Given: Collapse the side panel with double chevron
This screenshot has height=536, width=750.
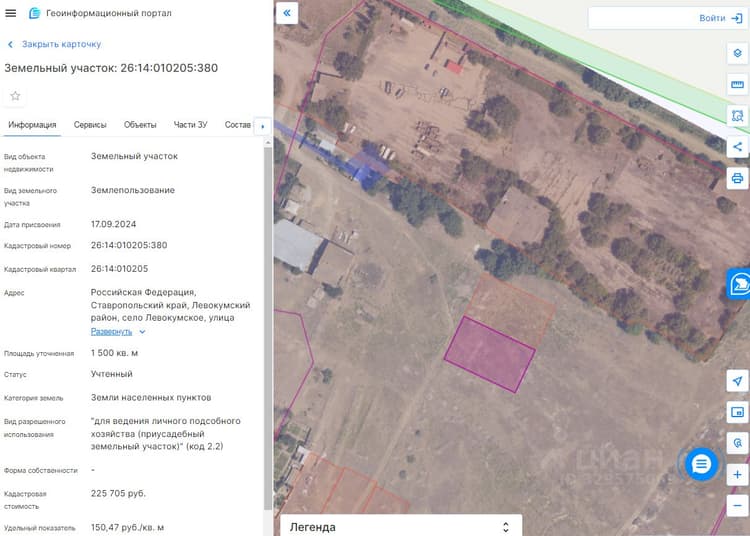Looking at the screenshot, I should click(x=287, y=13).
